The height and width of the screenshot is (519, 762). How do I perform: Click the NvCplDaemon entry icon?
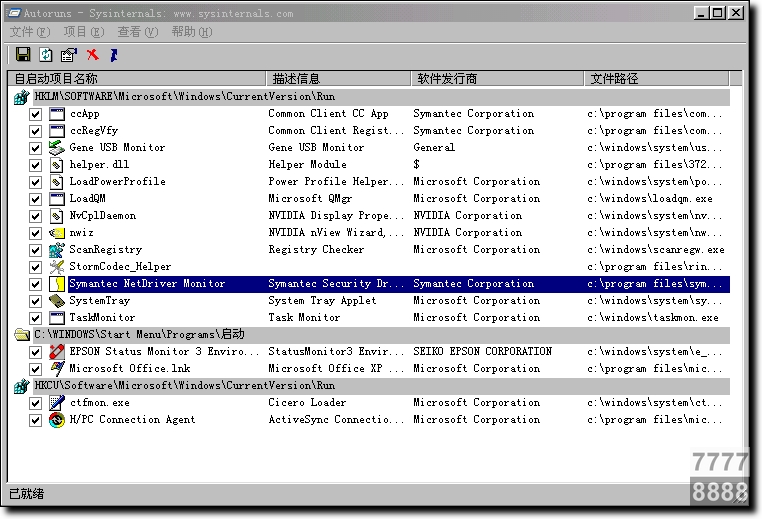(x=57, y=216)
